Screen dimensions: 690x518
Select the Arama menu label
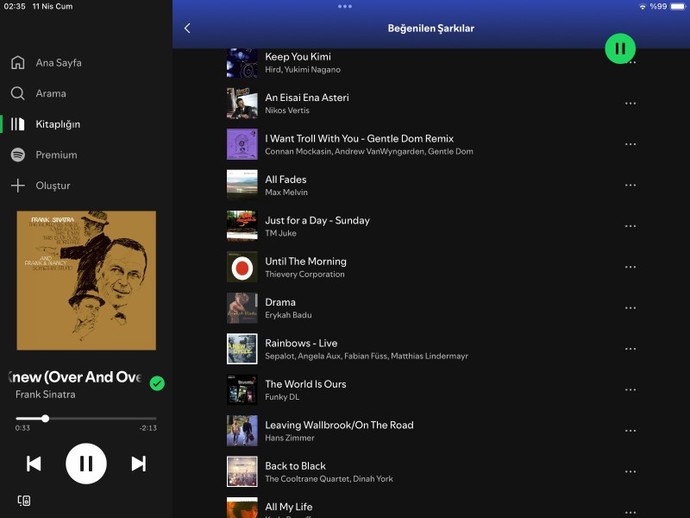click(x=51, y=93)
